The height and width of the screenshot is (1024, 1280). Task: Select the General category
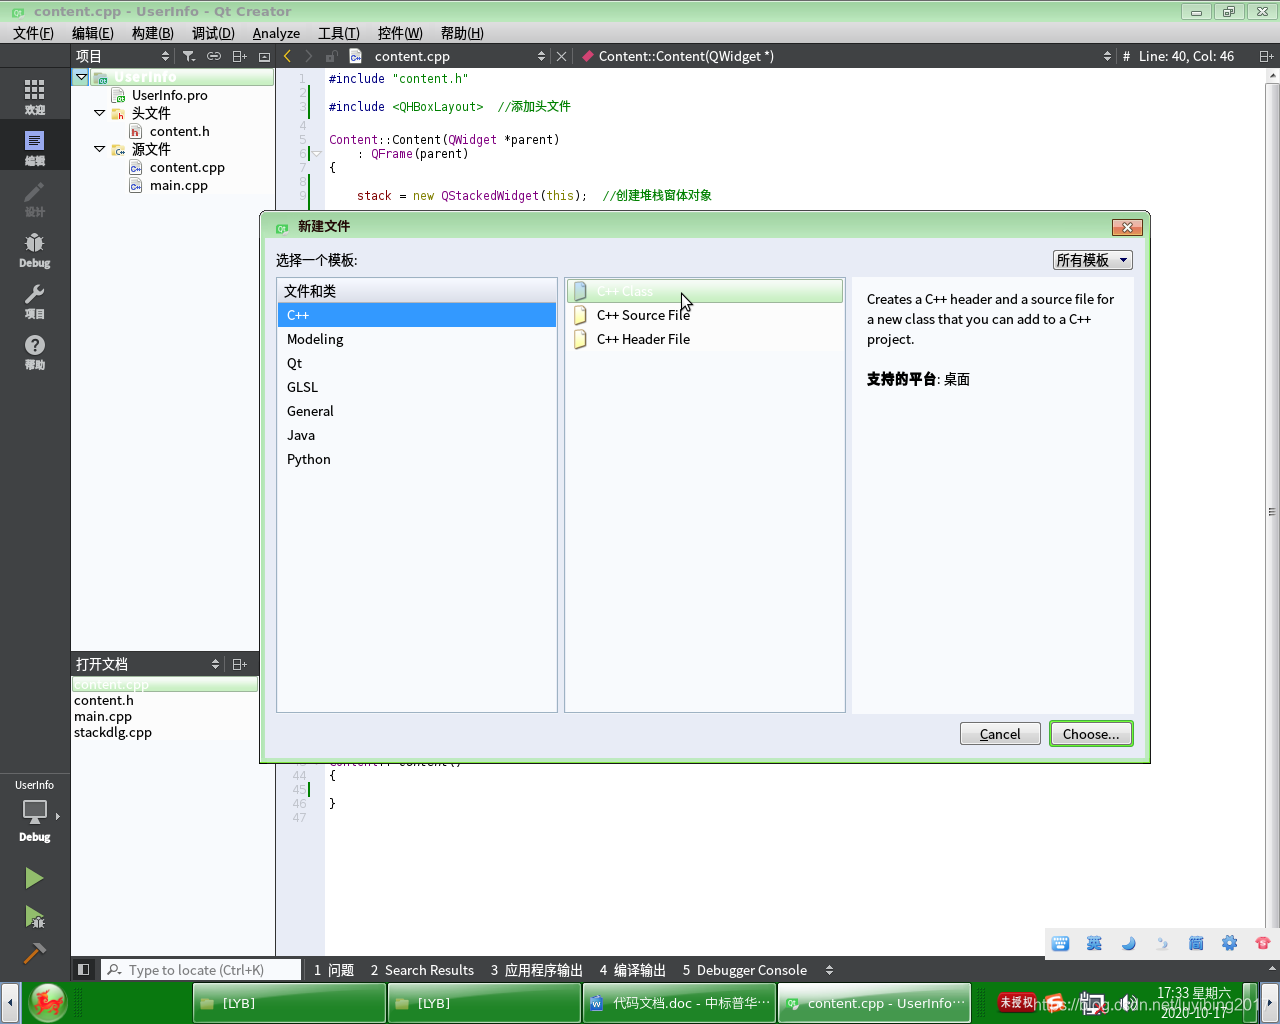pos(417,411)
